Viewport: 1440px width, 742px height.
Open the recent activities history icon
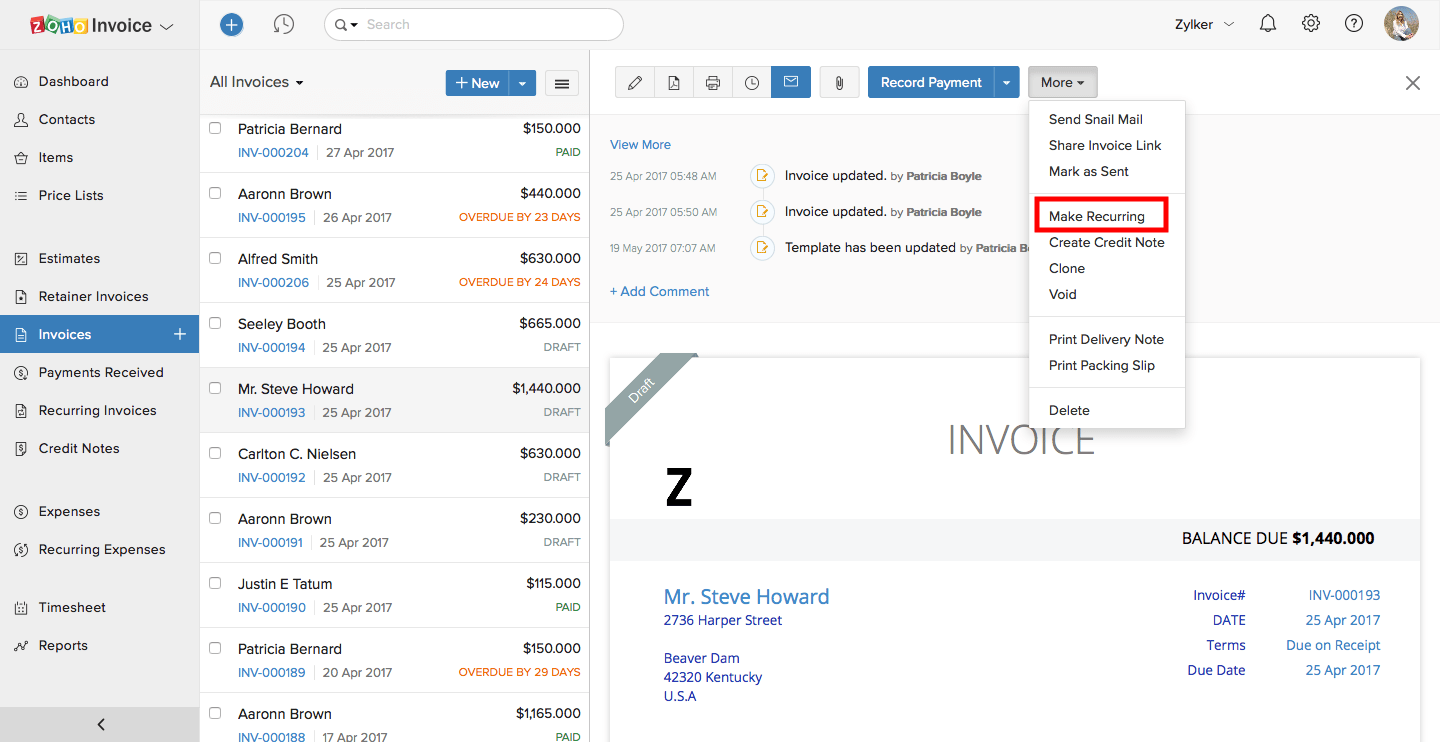pyautogui.click(x=284, y=23)
